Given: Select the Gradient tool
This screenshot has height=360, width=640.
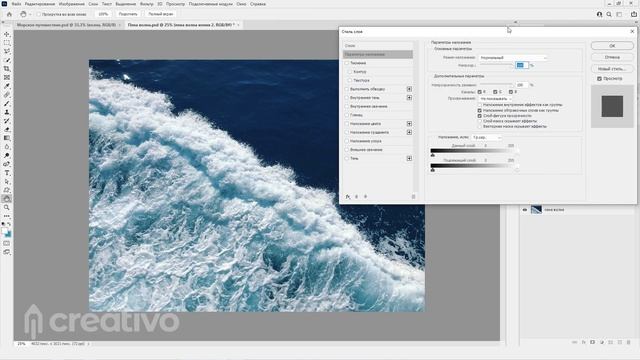Looking at the screenshot, I should [x=7, y=138].
